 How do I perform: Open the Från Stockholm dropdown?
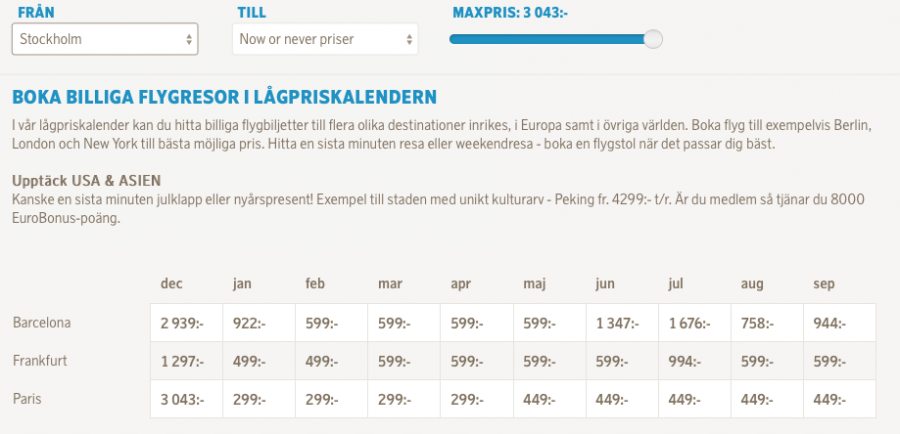point(105,39)
